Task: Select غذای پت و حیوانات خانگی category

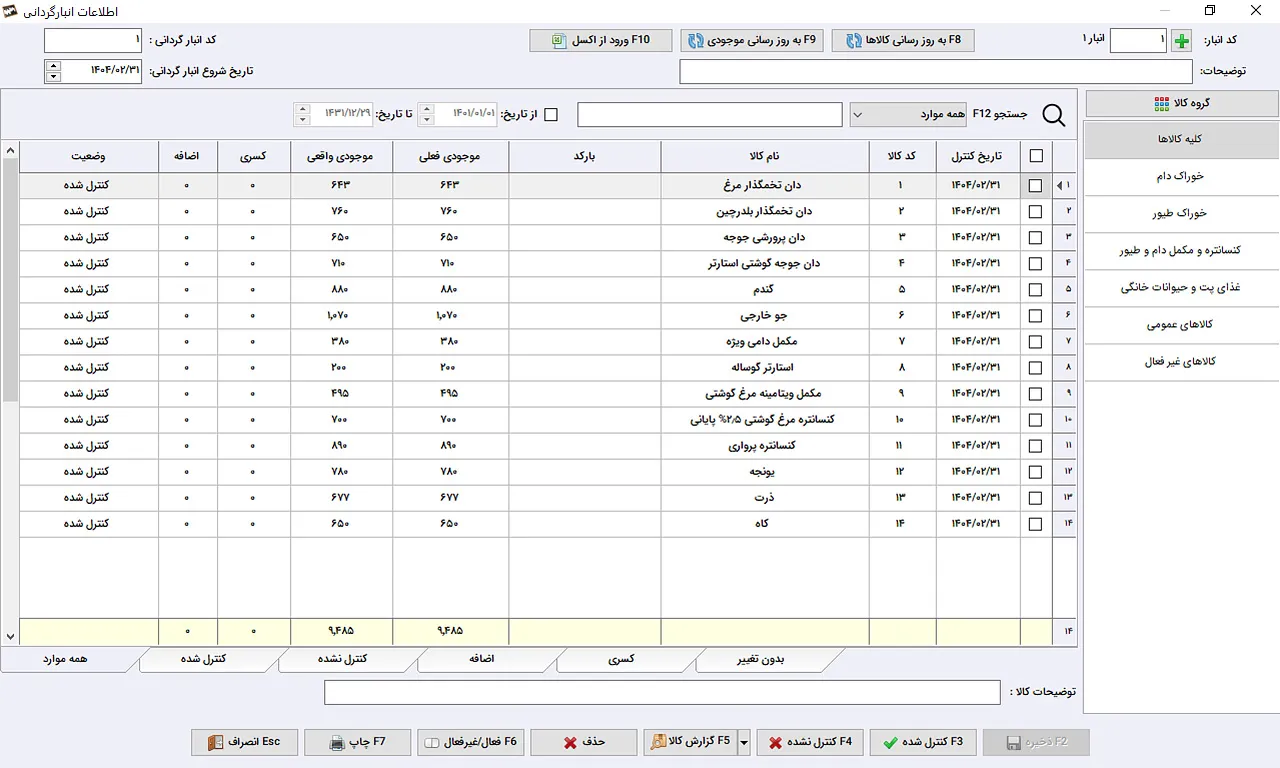Action: click(x=1182, y=288)
